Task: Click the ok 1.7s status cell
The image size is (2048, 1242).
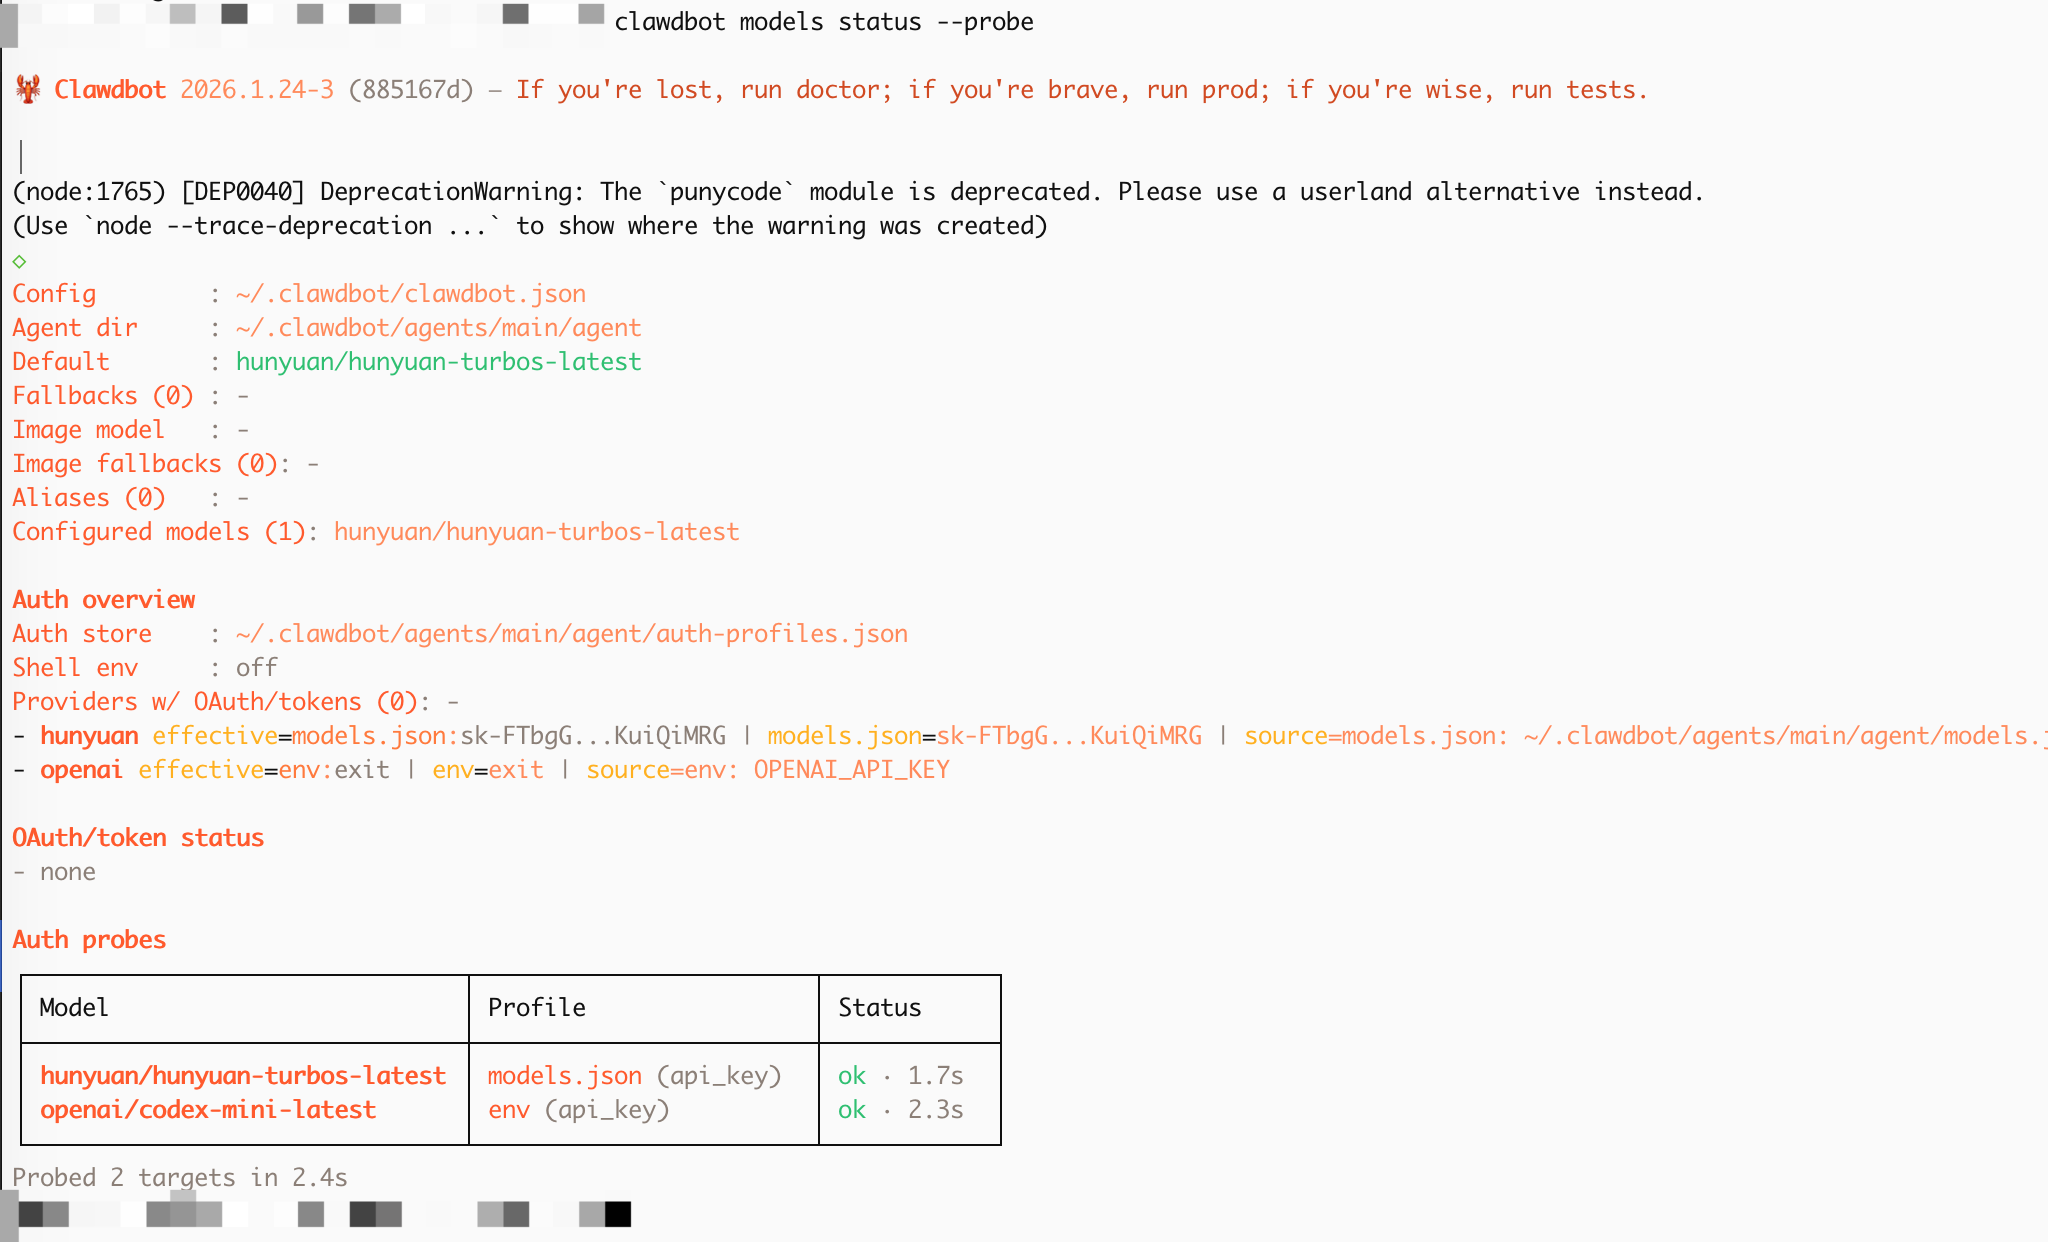Action: 900,1076
